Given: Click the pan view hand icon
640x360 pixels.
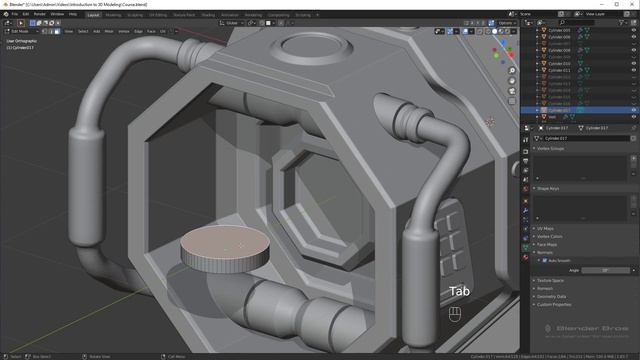Looking at the screenshot, I should 512,81.
